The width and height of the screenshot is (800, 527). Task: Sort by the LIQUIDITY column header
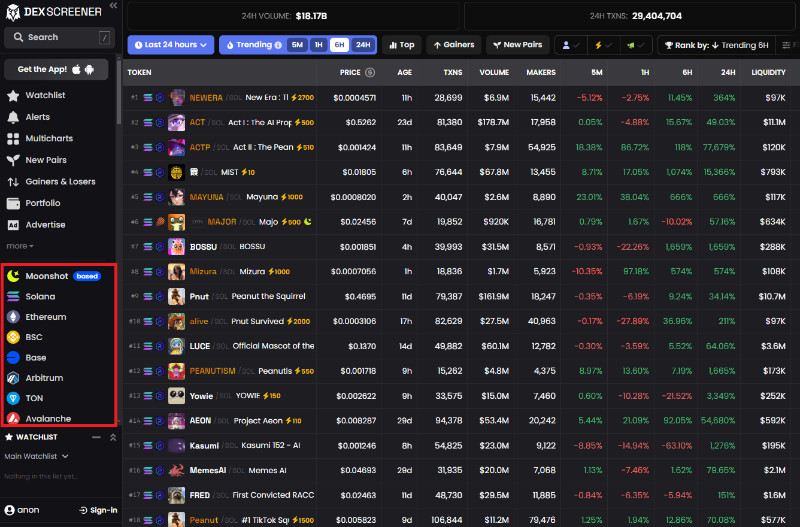[x=768, y=72]
